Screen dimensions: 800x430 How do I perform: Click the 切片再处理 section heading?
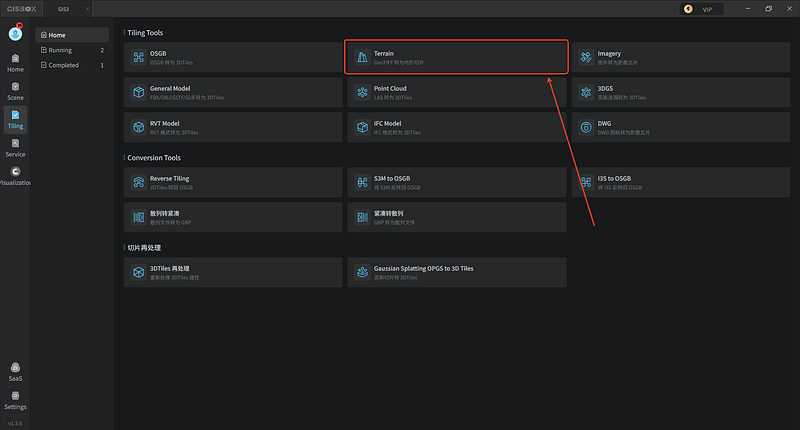click(144, 248)
